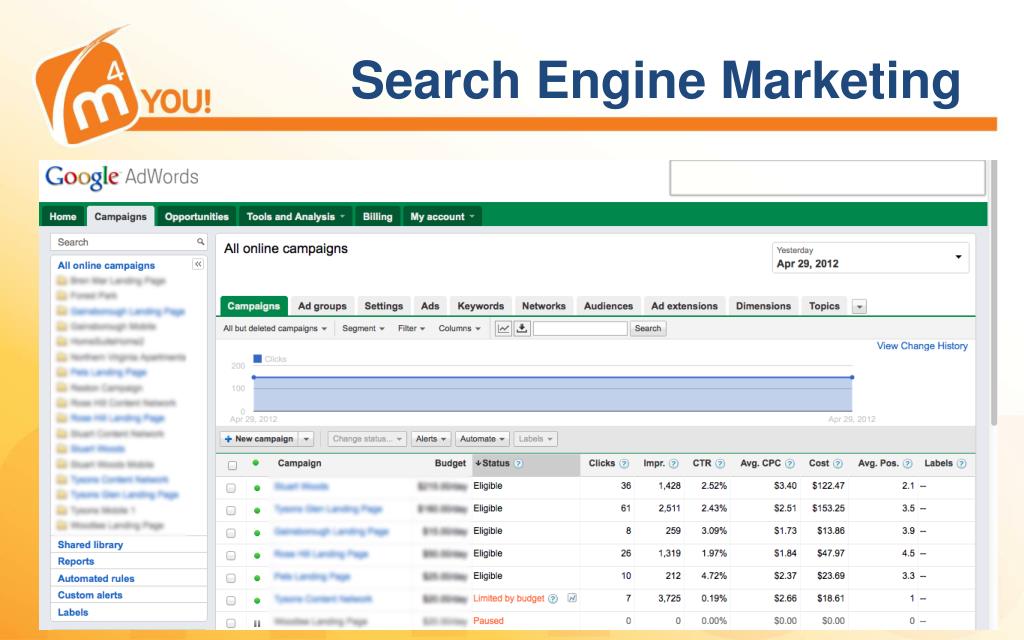
Task: Open the Opportunities tab
Action: 197,217
